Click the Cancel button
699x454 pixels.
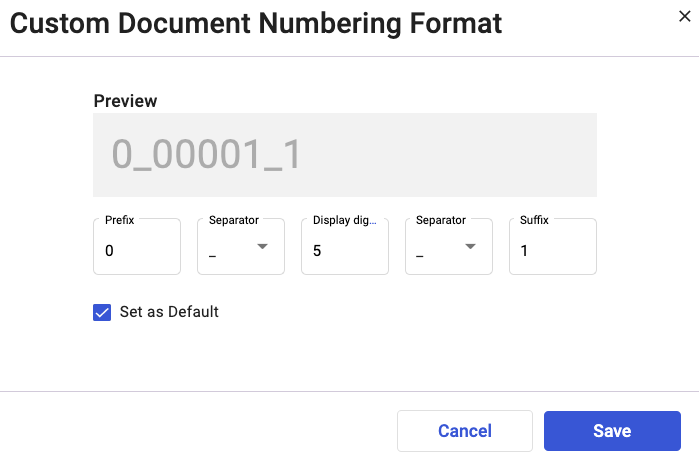point(465,431)
